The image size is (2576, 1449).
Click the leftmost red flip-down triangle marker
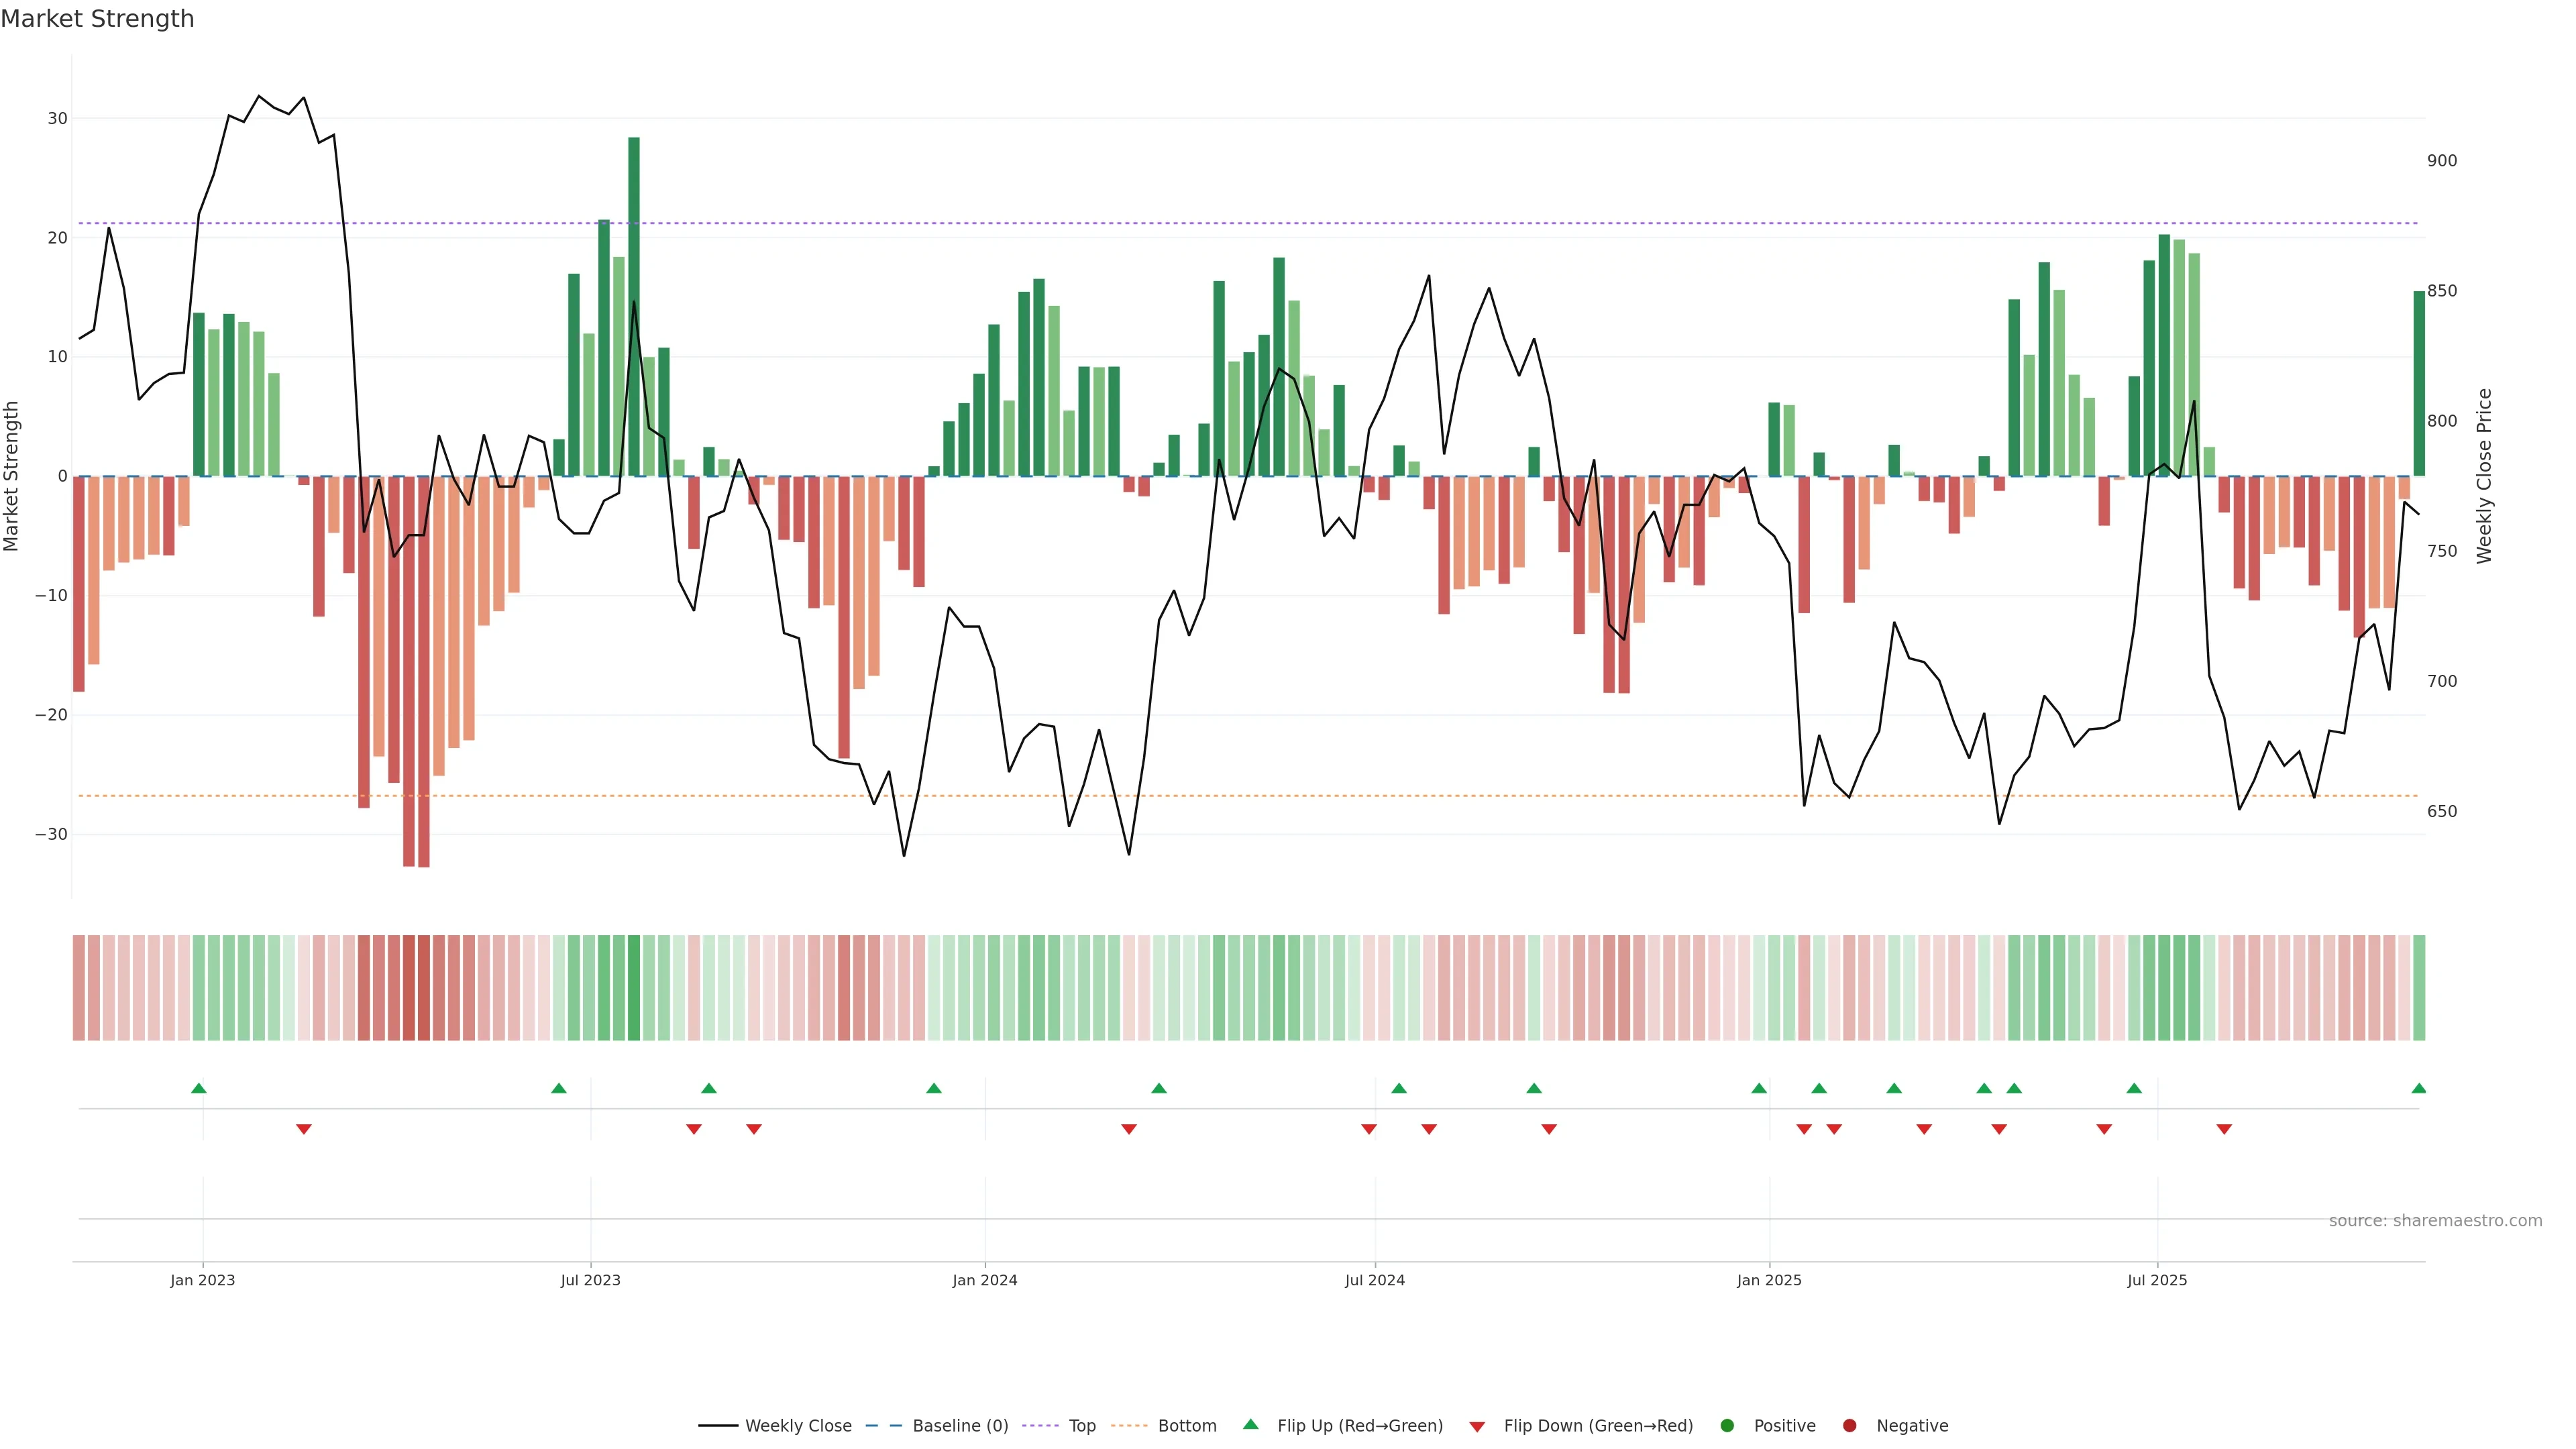point(304,1129)
